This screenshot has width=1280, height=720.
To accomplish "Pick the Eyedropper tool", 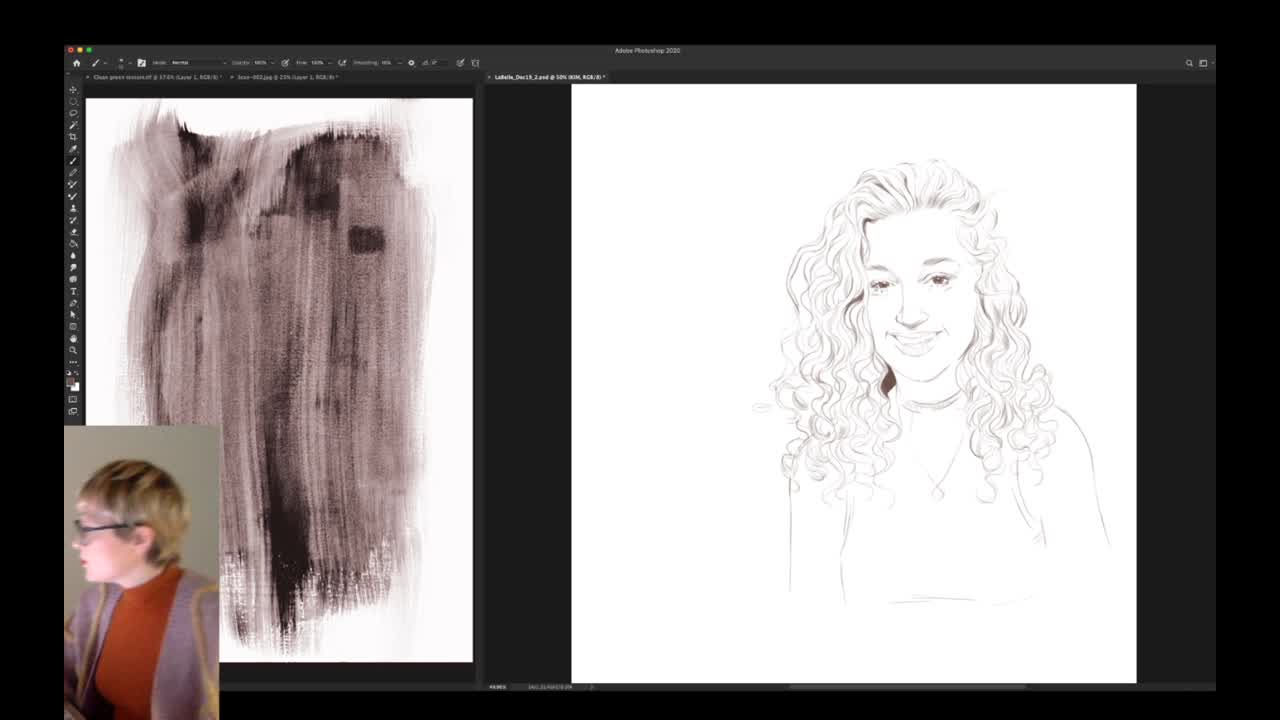I will click(72, 148).
